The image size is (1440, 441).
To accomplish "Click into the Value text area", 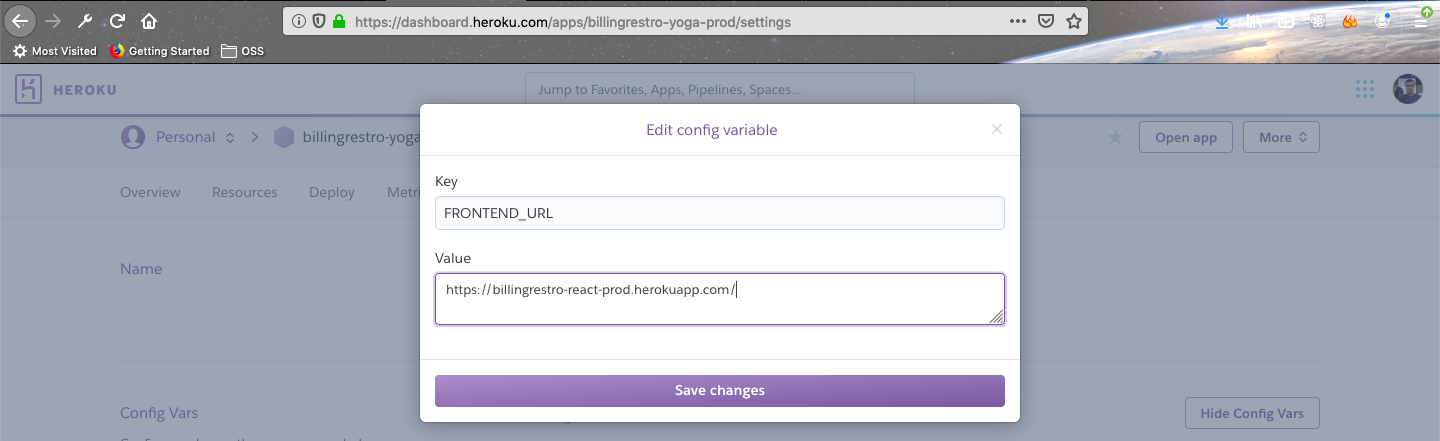I will click(x=720, y=299).
